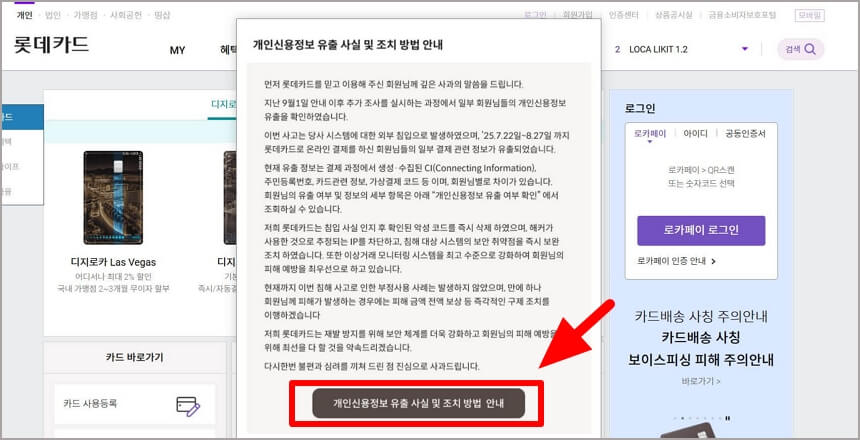Open the 상품공시실 link
Image resolution: width=860 pixels, height=440 pixels.
674,15
